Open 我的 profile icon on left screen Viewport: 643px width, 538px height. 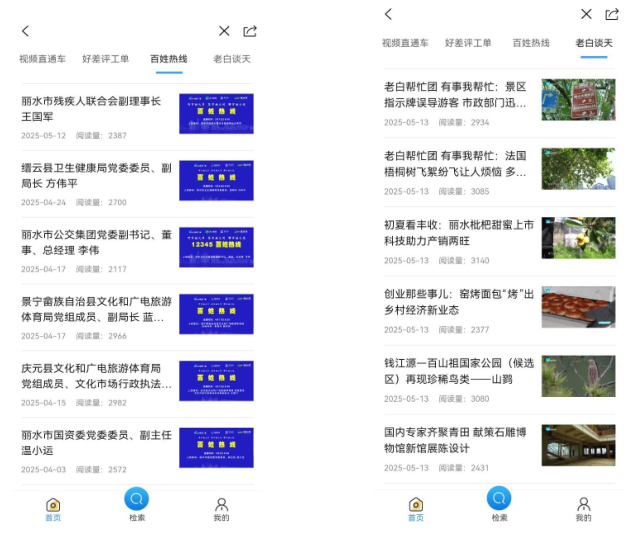[221, 510]
